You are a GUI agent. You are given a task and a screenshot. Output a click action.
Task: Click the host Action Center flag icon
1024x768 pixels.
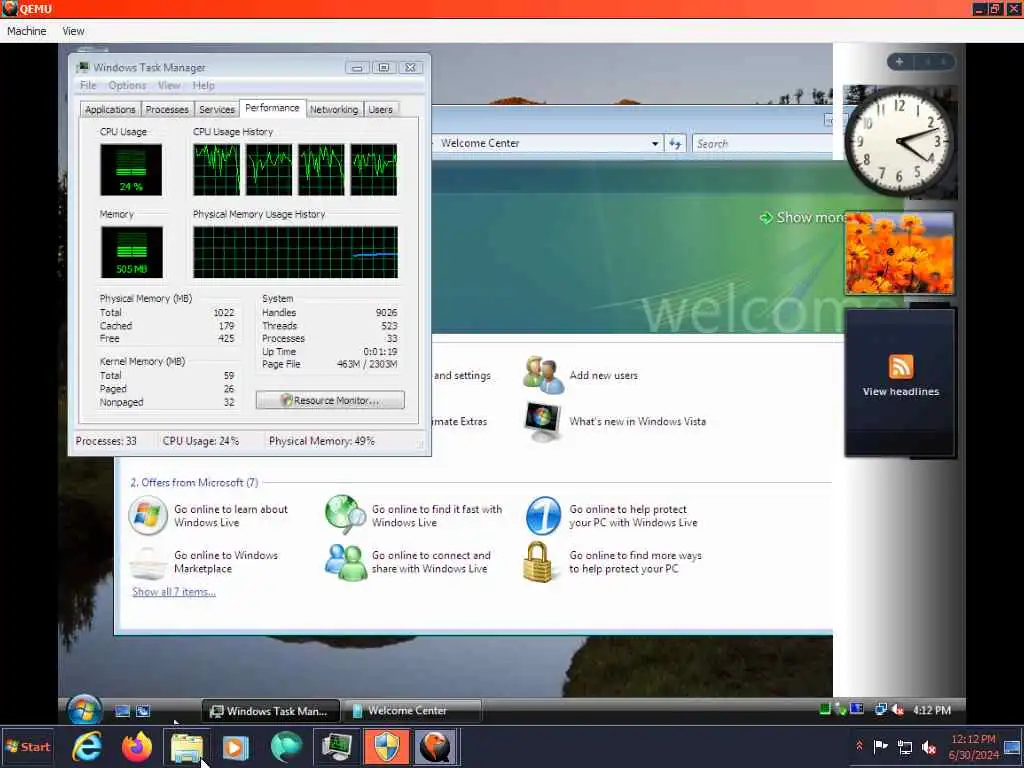[880, 746]
